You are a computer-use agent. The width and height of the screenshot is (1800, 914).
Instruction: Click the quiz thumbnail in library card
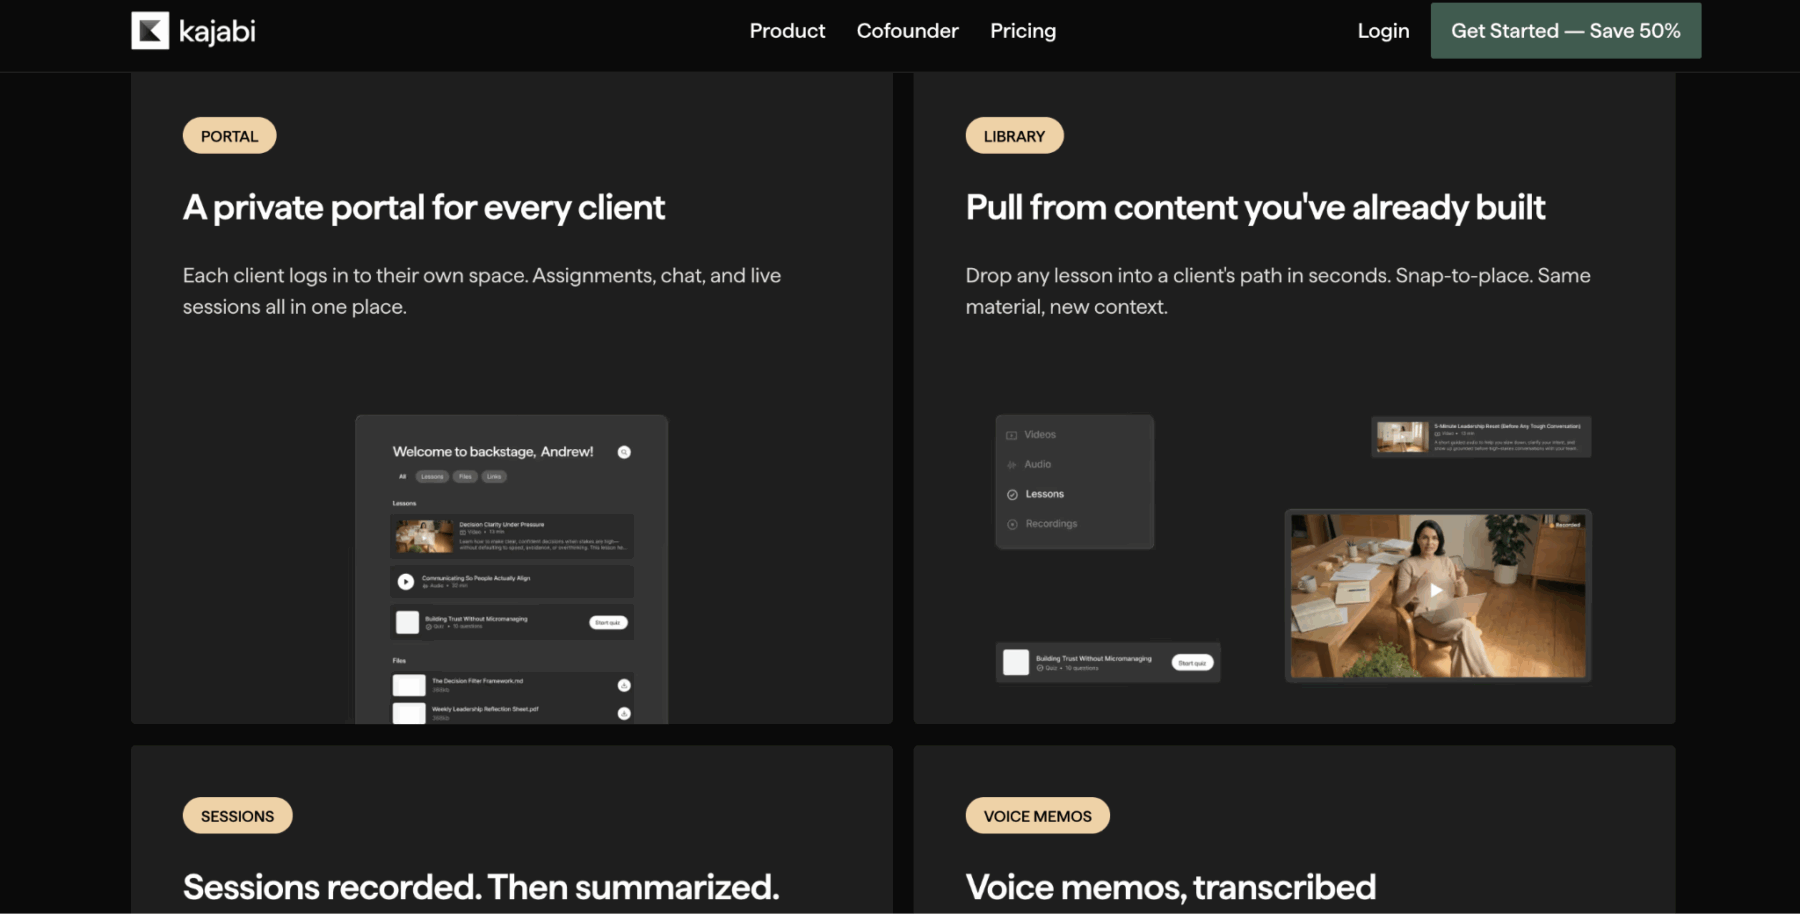(x=1016, y=662)
